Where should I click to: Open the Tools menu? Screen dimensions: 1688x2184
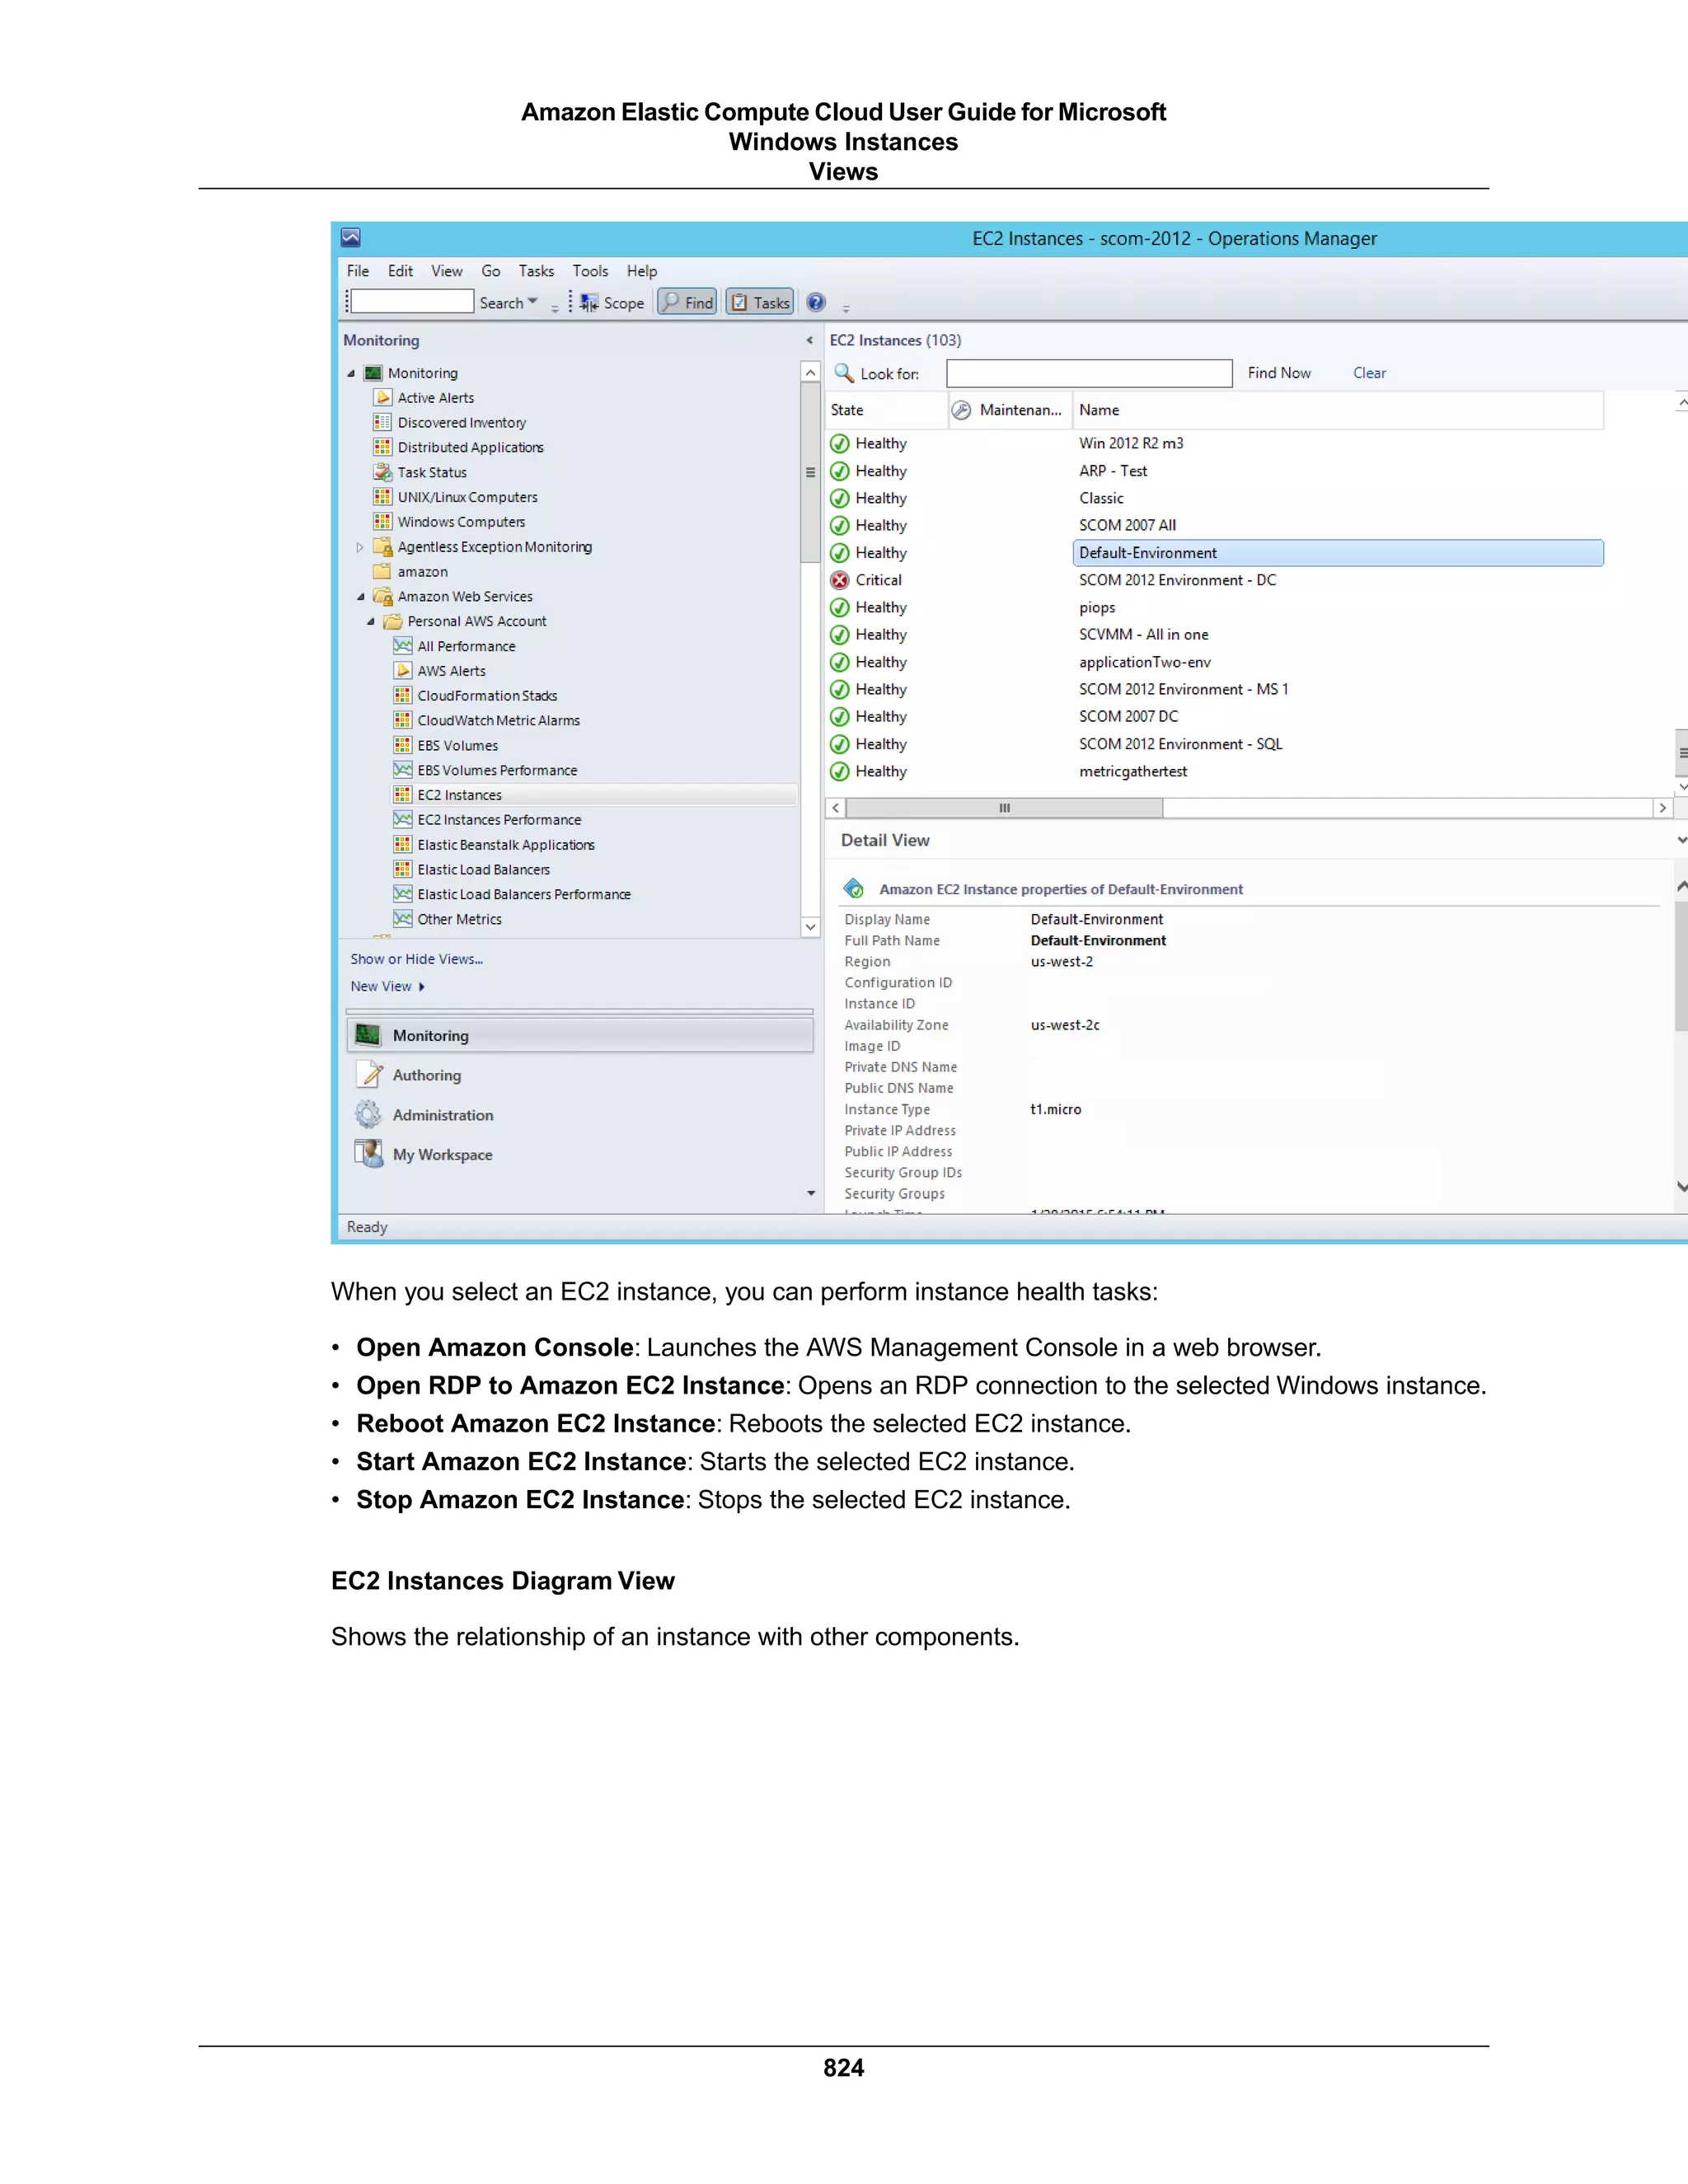pos(590,271)
